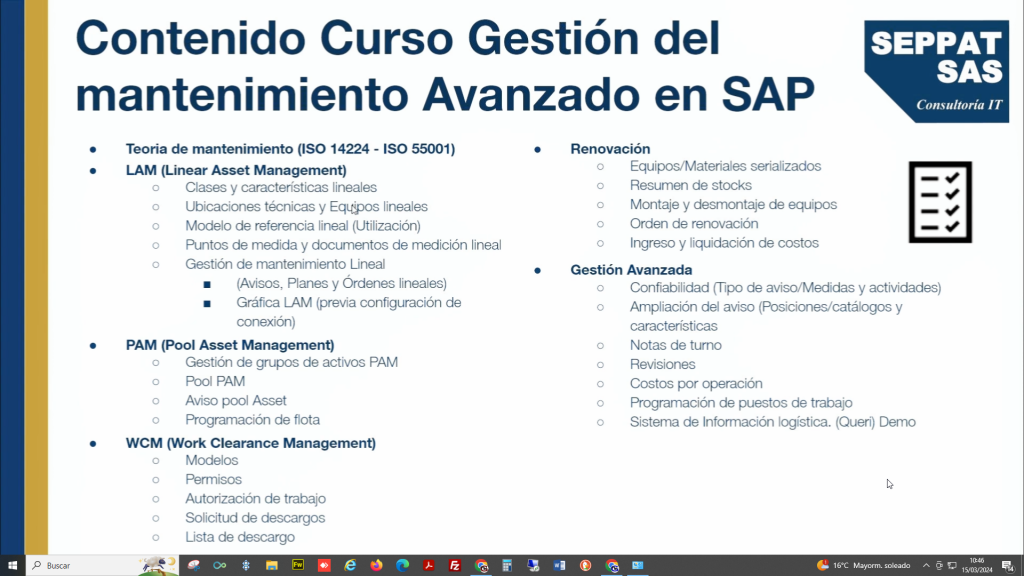Click the slide title 'Contenido Curso Gestión del mantenimiento'
This screenshot has height=576, width=1024.
[445, 65]
